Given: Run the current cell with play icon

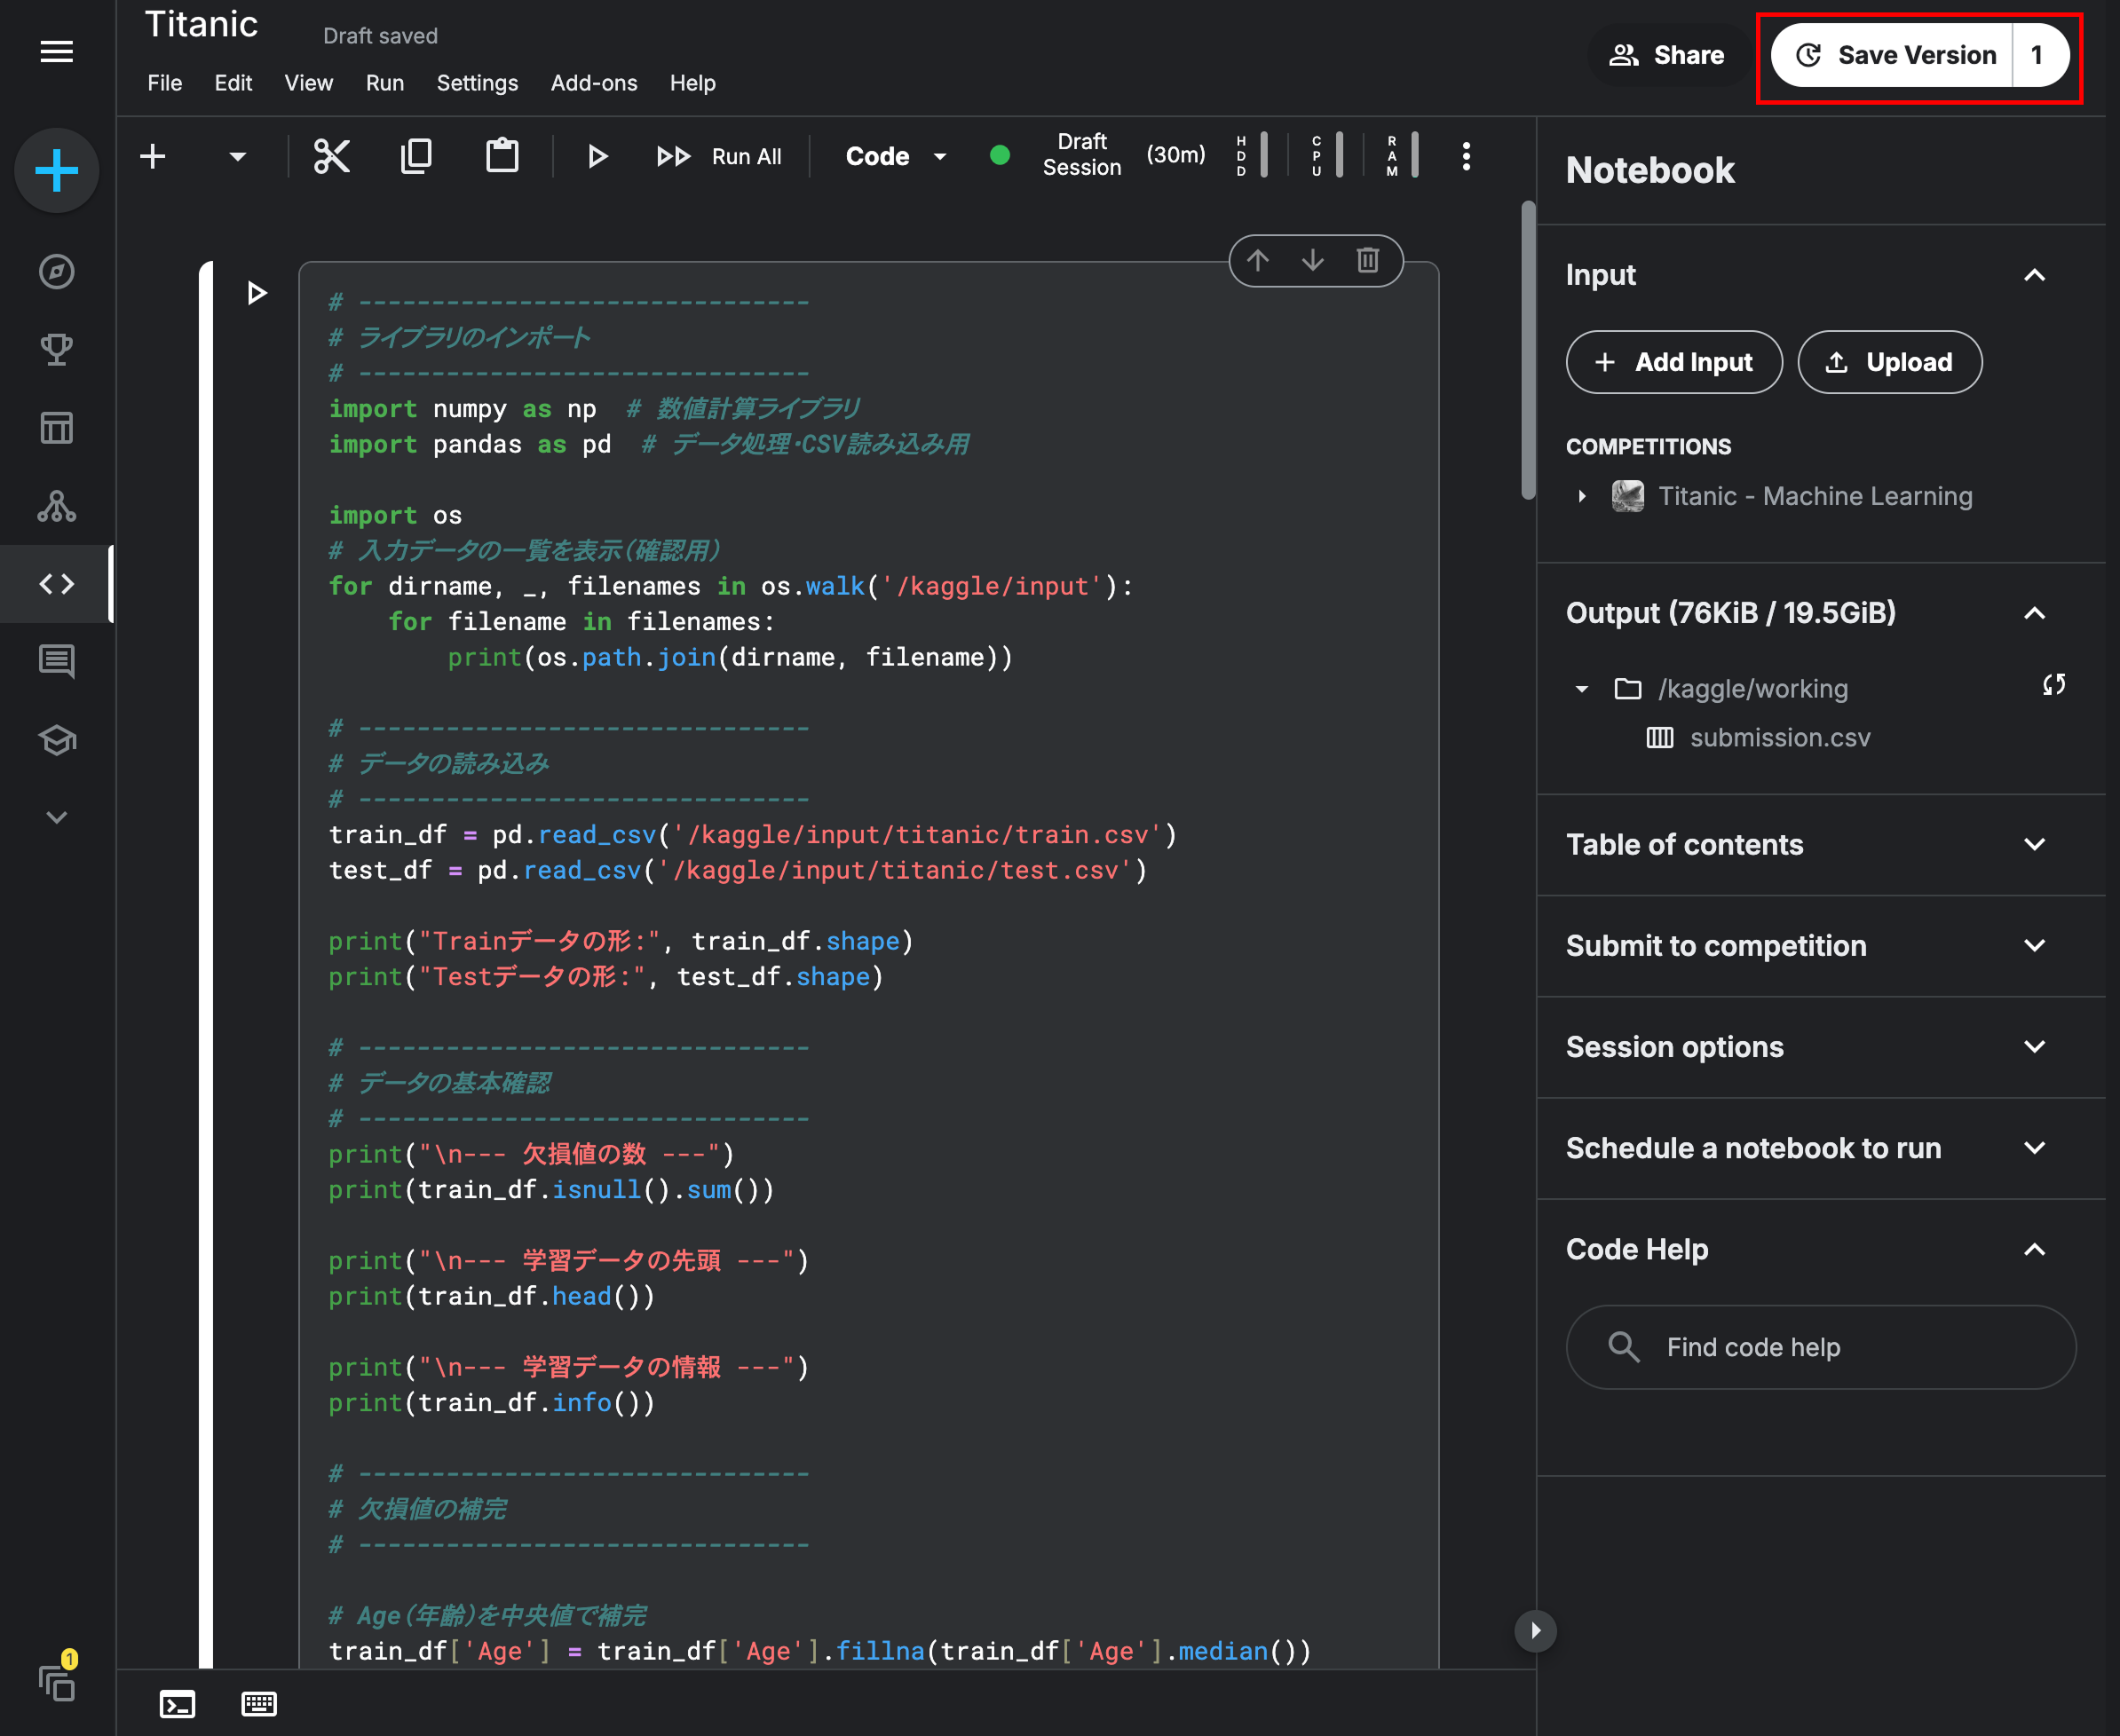Looking at the screenshot, I should (598, 156).
